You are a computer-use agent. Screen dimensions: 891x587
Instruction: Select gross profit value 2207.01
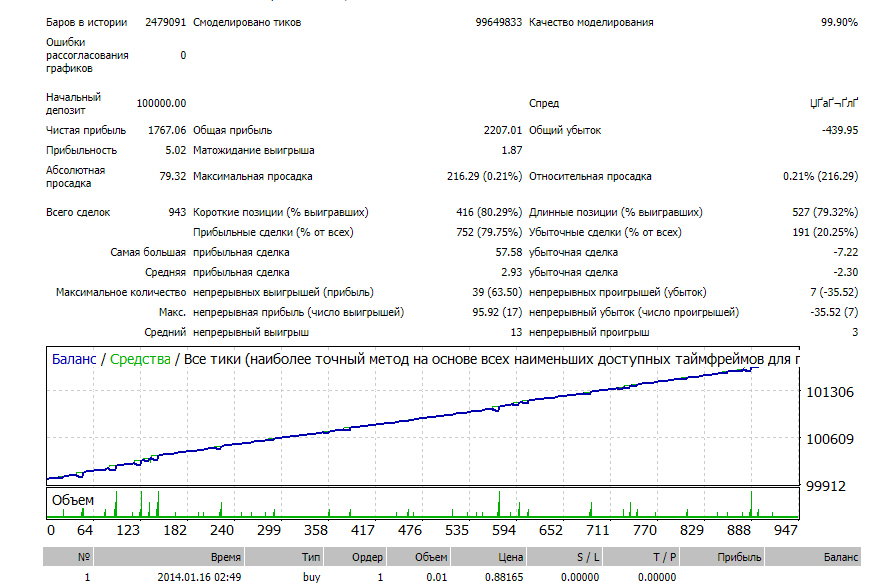502,130
